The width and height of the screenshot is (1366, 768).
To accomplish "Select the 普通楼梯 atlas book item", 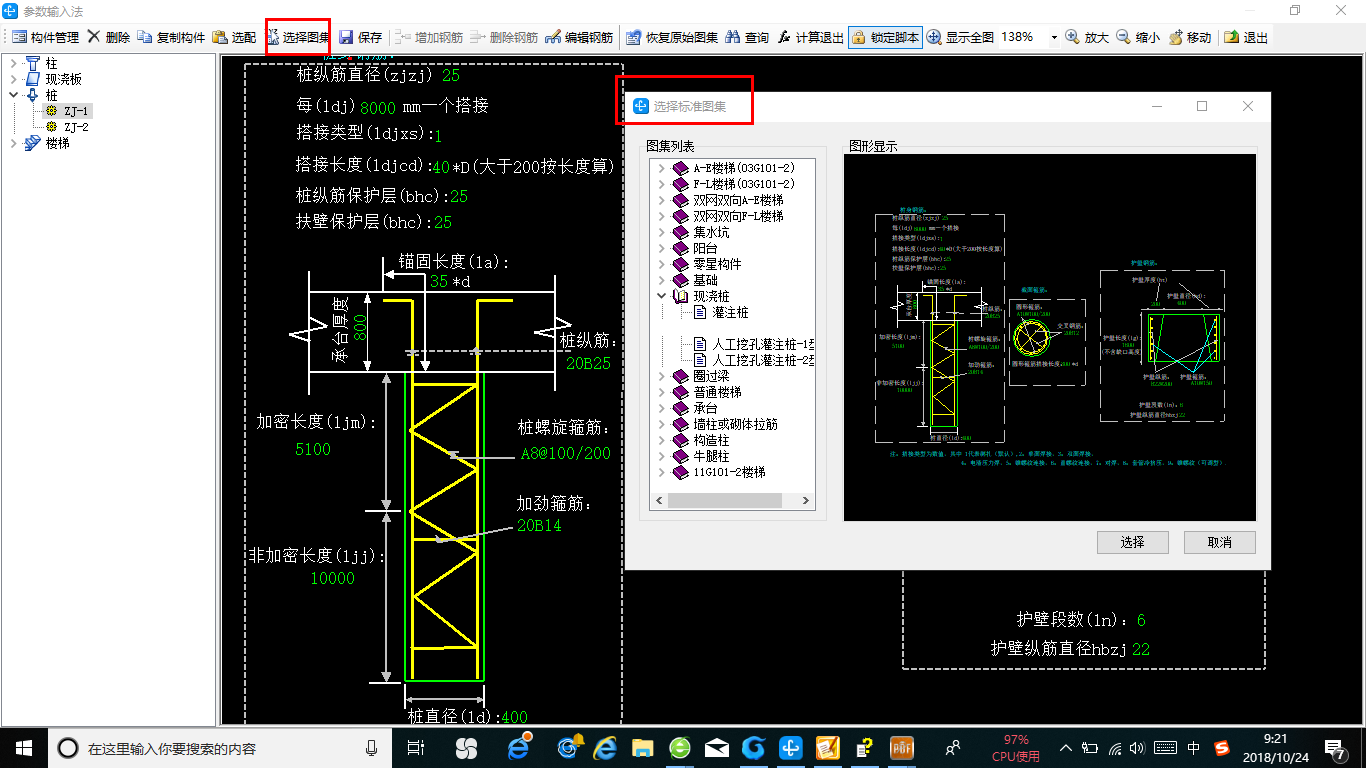I will pyautogui.click(x=718, y=392).
